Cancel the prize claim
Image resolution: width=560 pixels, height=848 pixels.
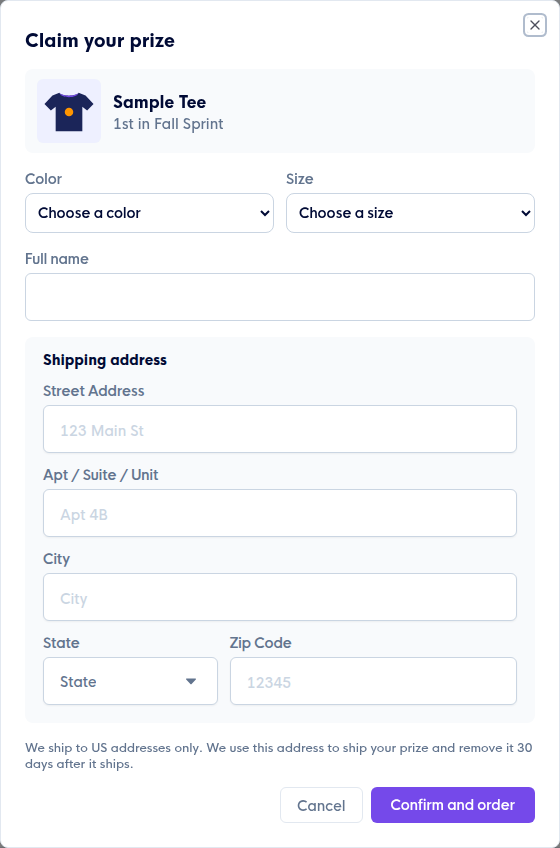321,805
